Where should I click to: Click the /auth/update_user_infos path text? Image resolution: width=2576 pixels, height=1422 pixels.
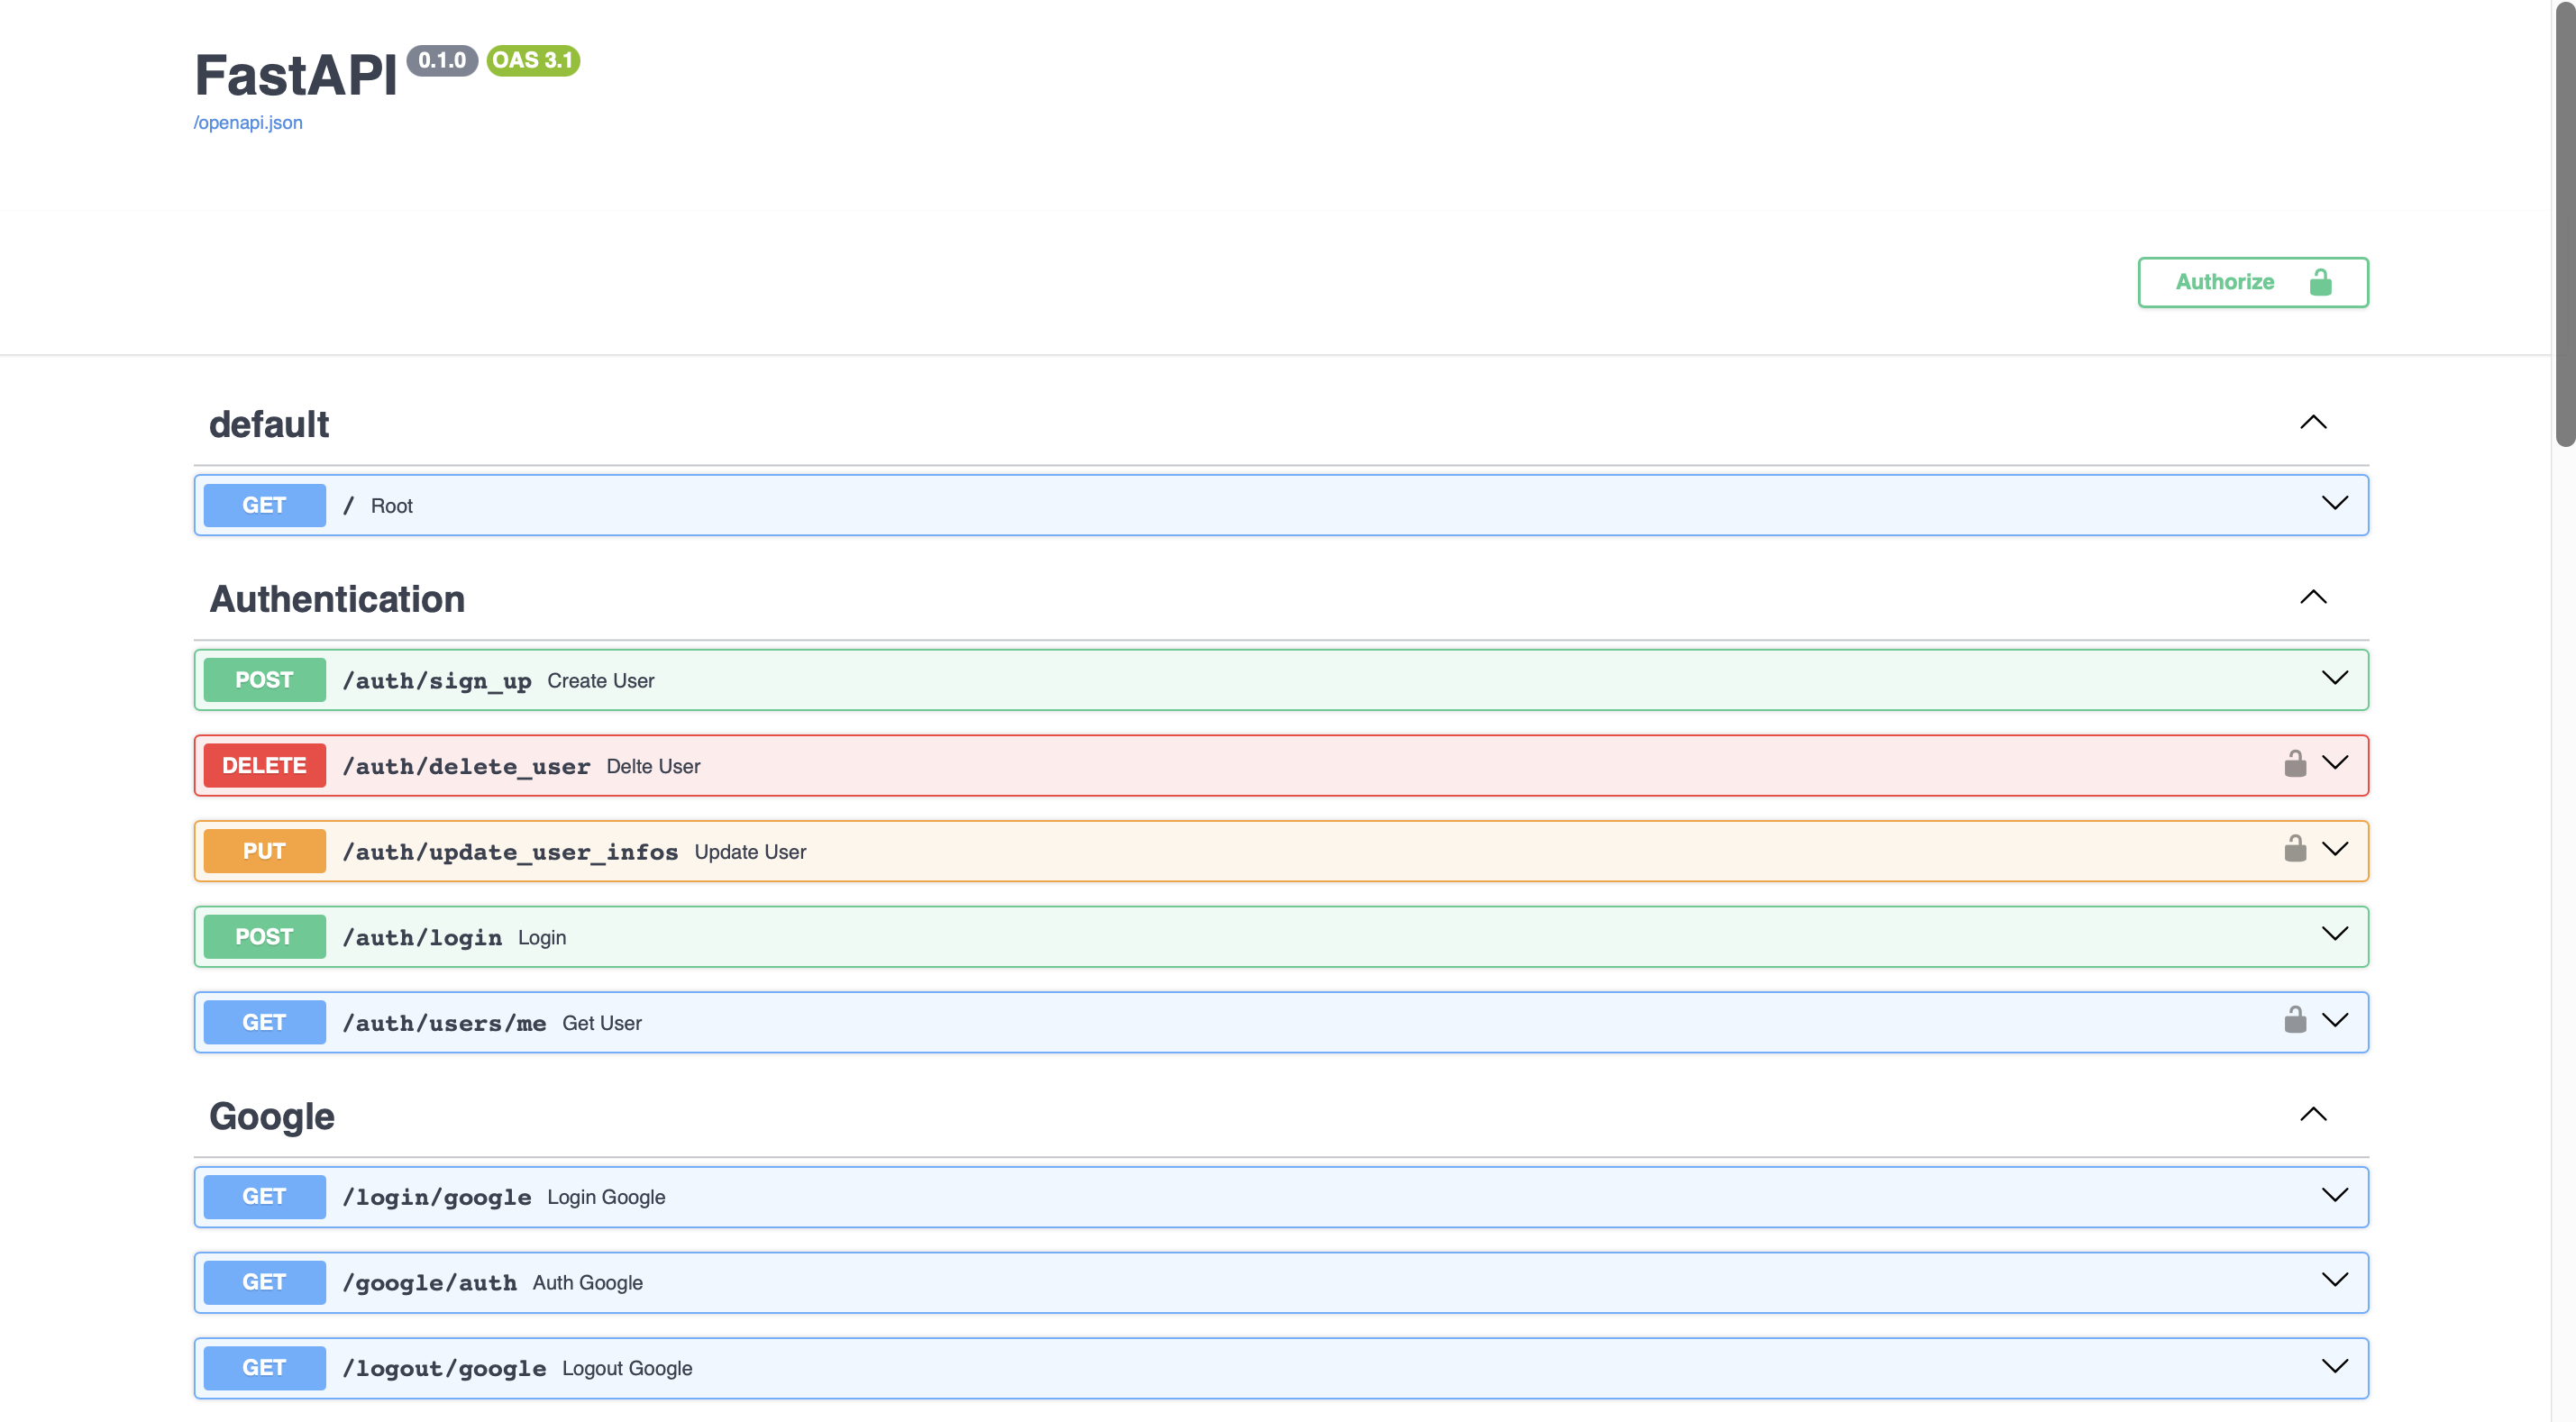tap(510, 852)
